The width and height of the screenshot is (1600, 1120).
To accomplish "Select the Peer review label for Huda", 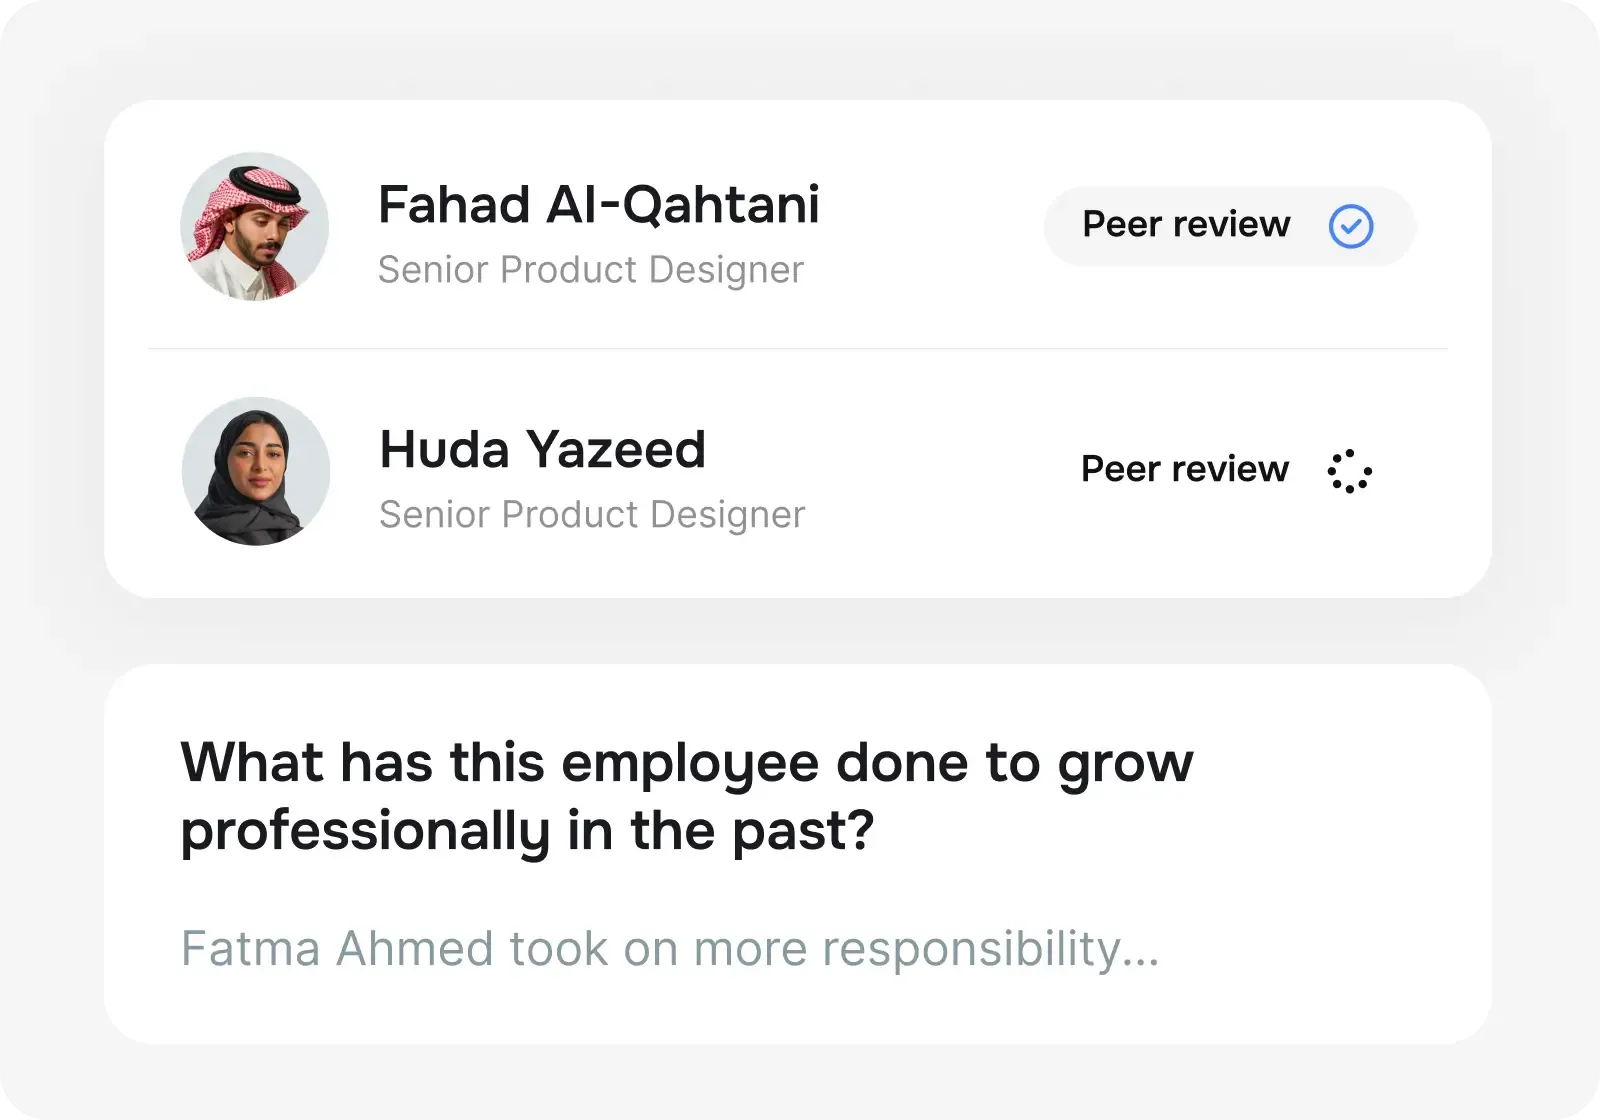I will 1185,469.
